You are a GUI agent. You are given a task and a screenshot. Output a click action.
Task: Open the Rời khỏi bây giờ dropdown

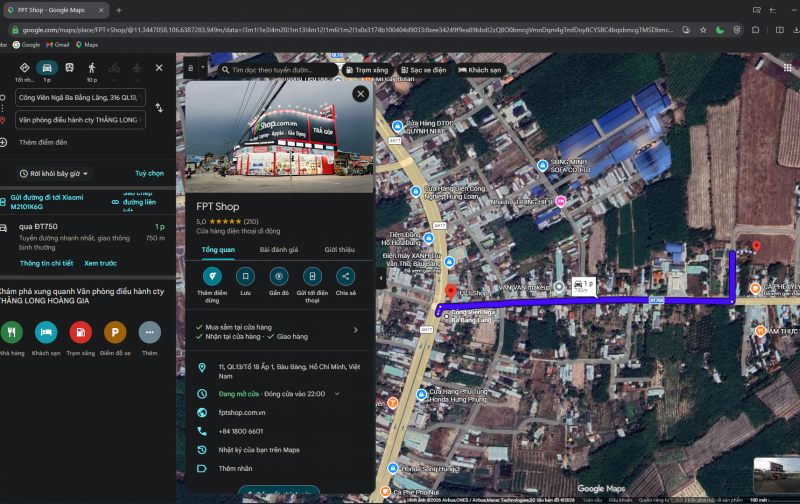pyautogui.click(x=55, y=173)
